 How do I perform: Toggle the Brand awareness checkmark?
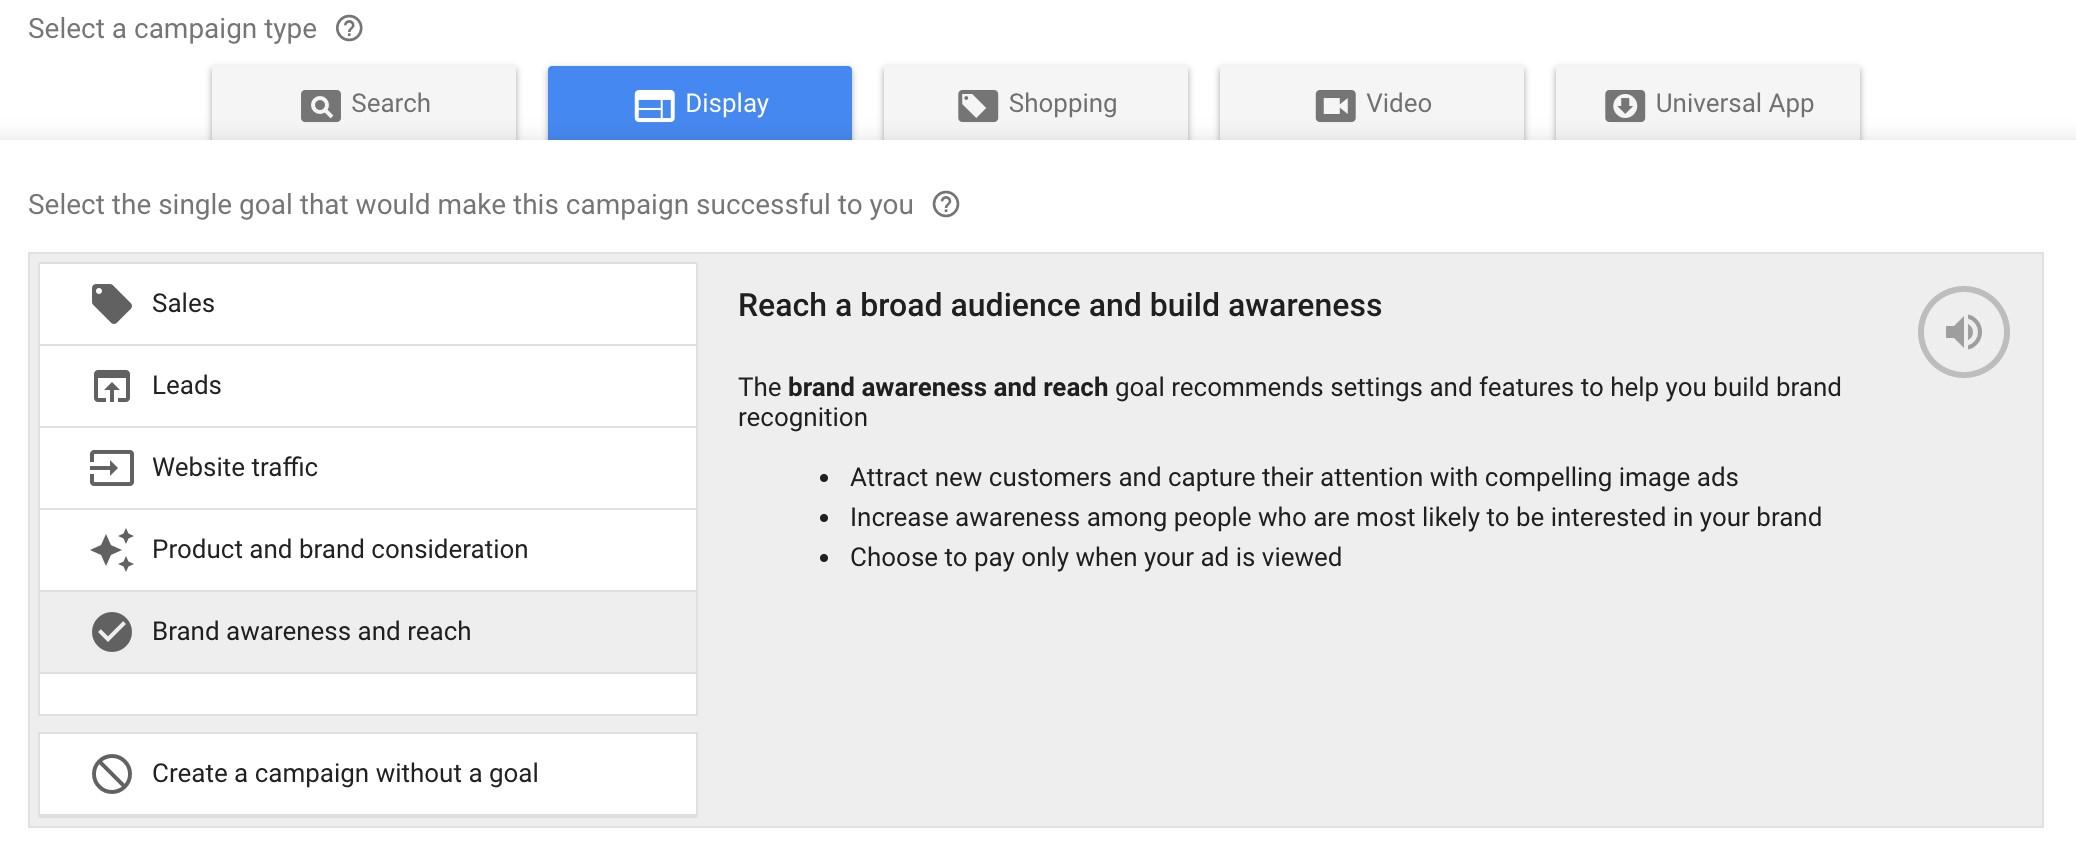pos(111,632)
